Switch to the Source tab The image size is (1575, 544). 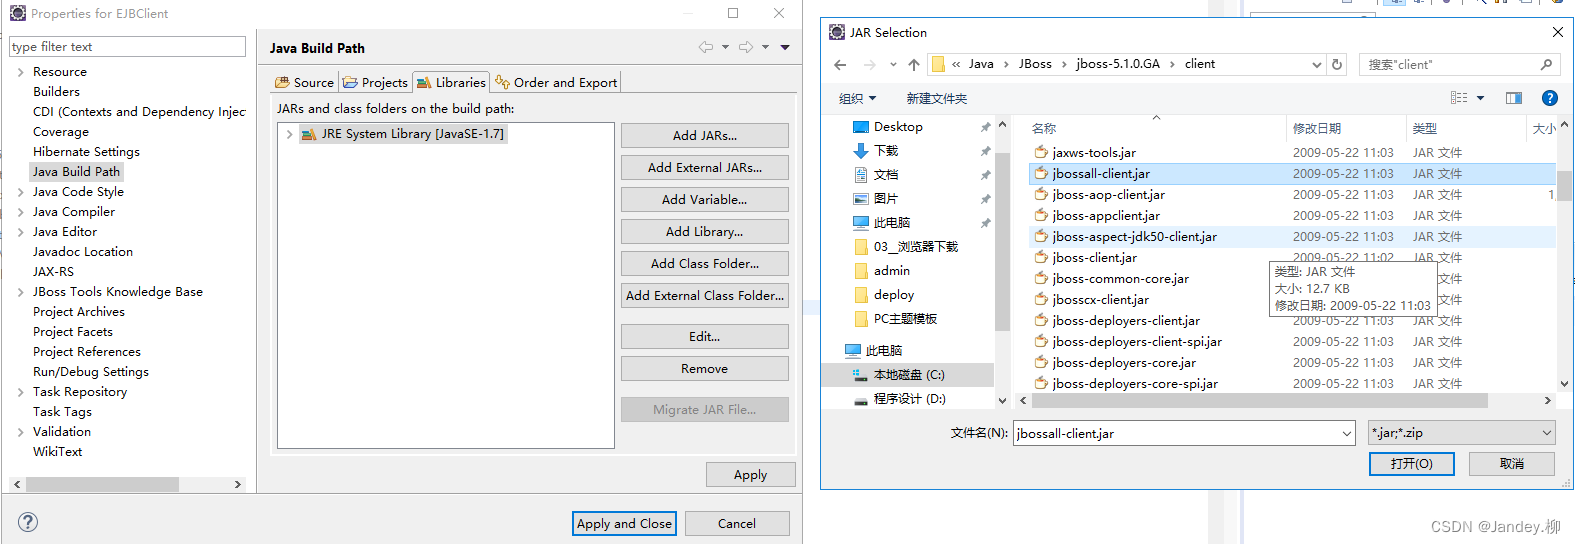(305, 82)
